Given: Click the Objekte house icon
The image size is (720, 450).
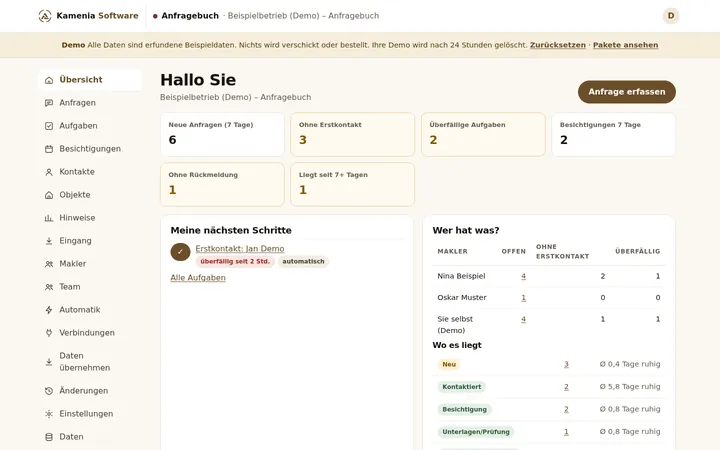Looking at the screenshot, I should 49,195.
